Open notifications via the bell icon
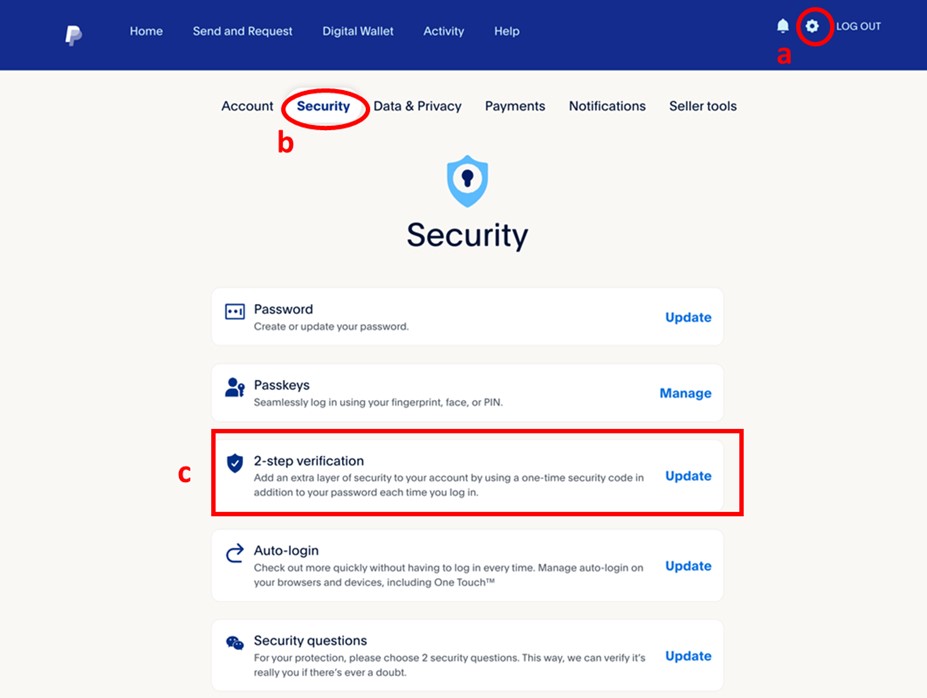927x698 pixels. (x=783, y=26)
